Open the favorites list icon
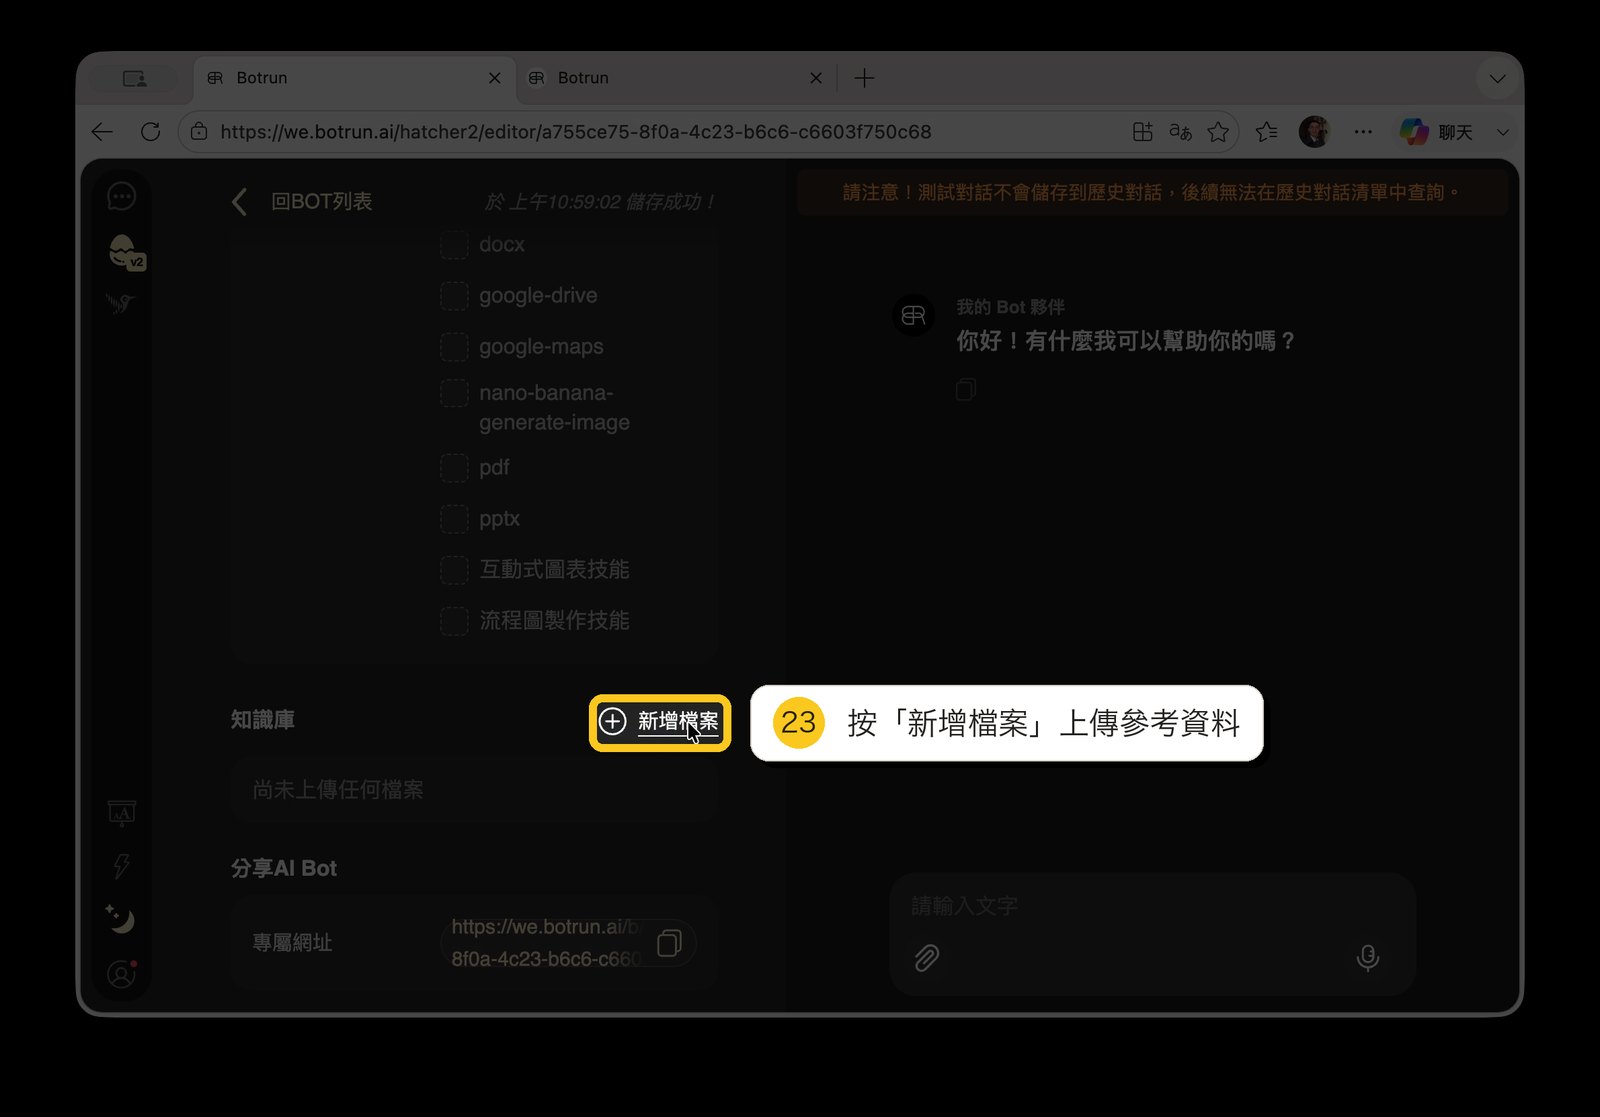Viewport: 1600px width, 1117px height. [x=1267, y=132]
